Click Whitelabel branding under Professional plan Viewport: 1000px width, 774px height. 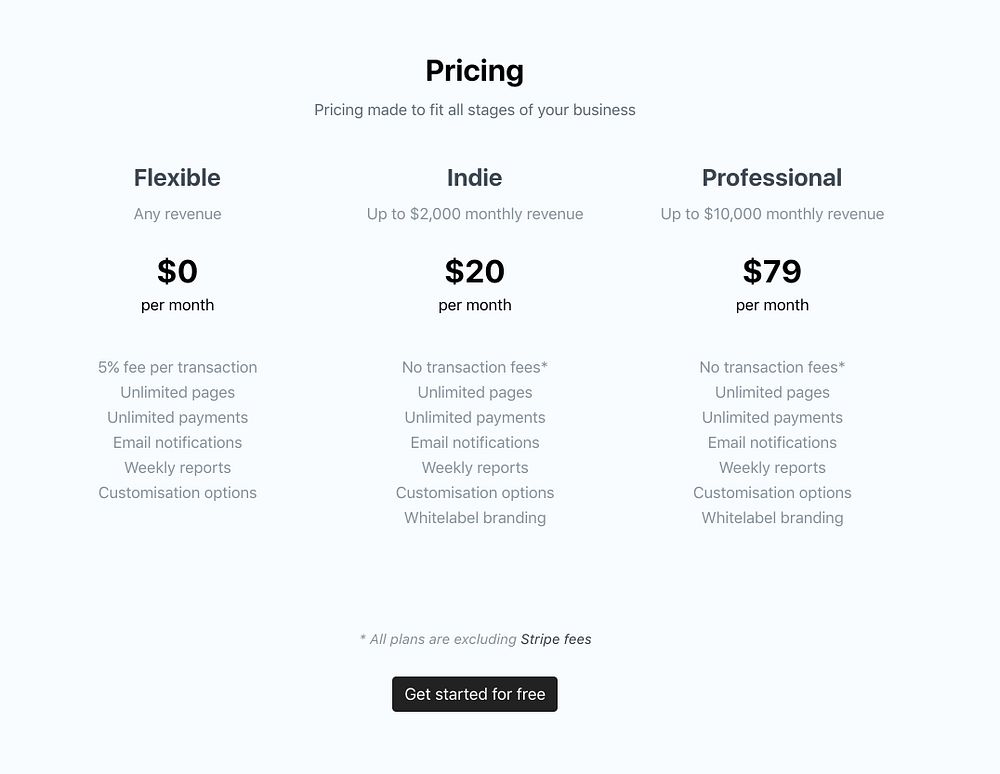click(771, 518)
